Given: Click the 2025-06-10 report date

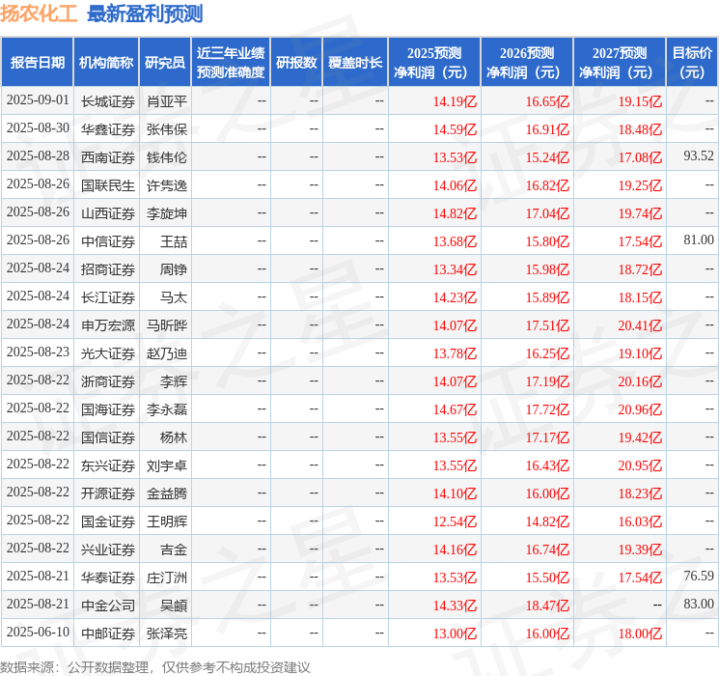Looking at the screenshot, I should pyautogui.click(x=38, y=632).
